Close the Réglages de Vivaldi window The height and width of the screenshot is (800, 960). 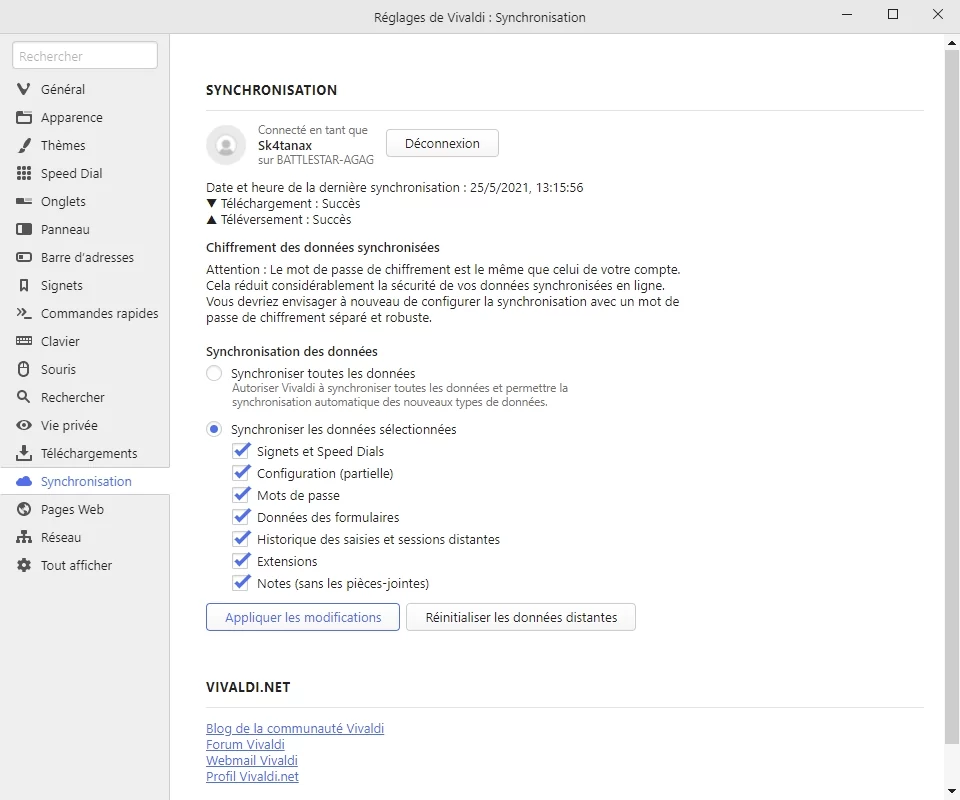pos(938,14)
